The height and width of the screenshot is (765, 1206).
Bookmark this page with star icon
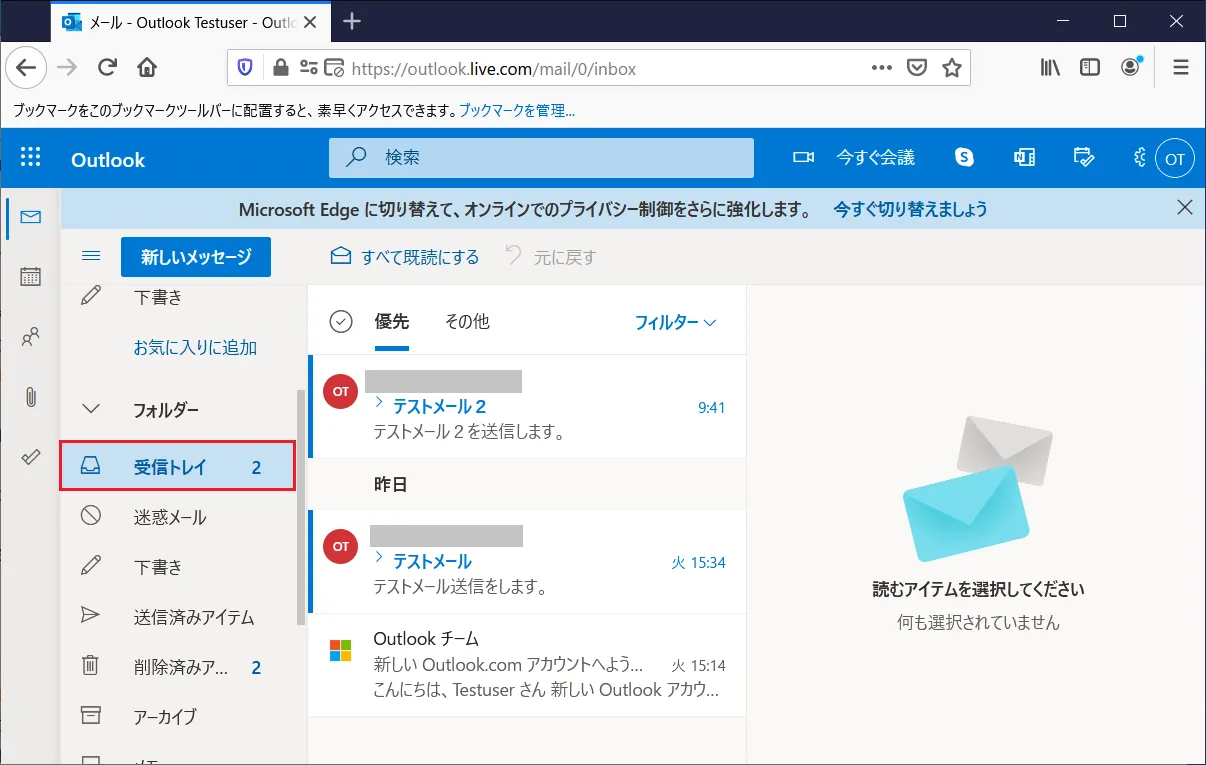coord(951,68)
